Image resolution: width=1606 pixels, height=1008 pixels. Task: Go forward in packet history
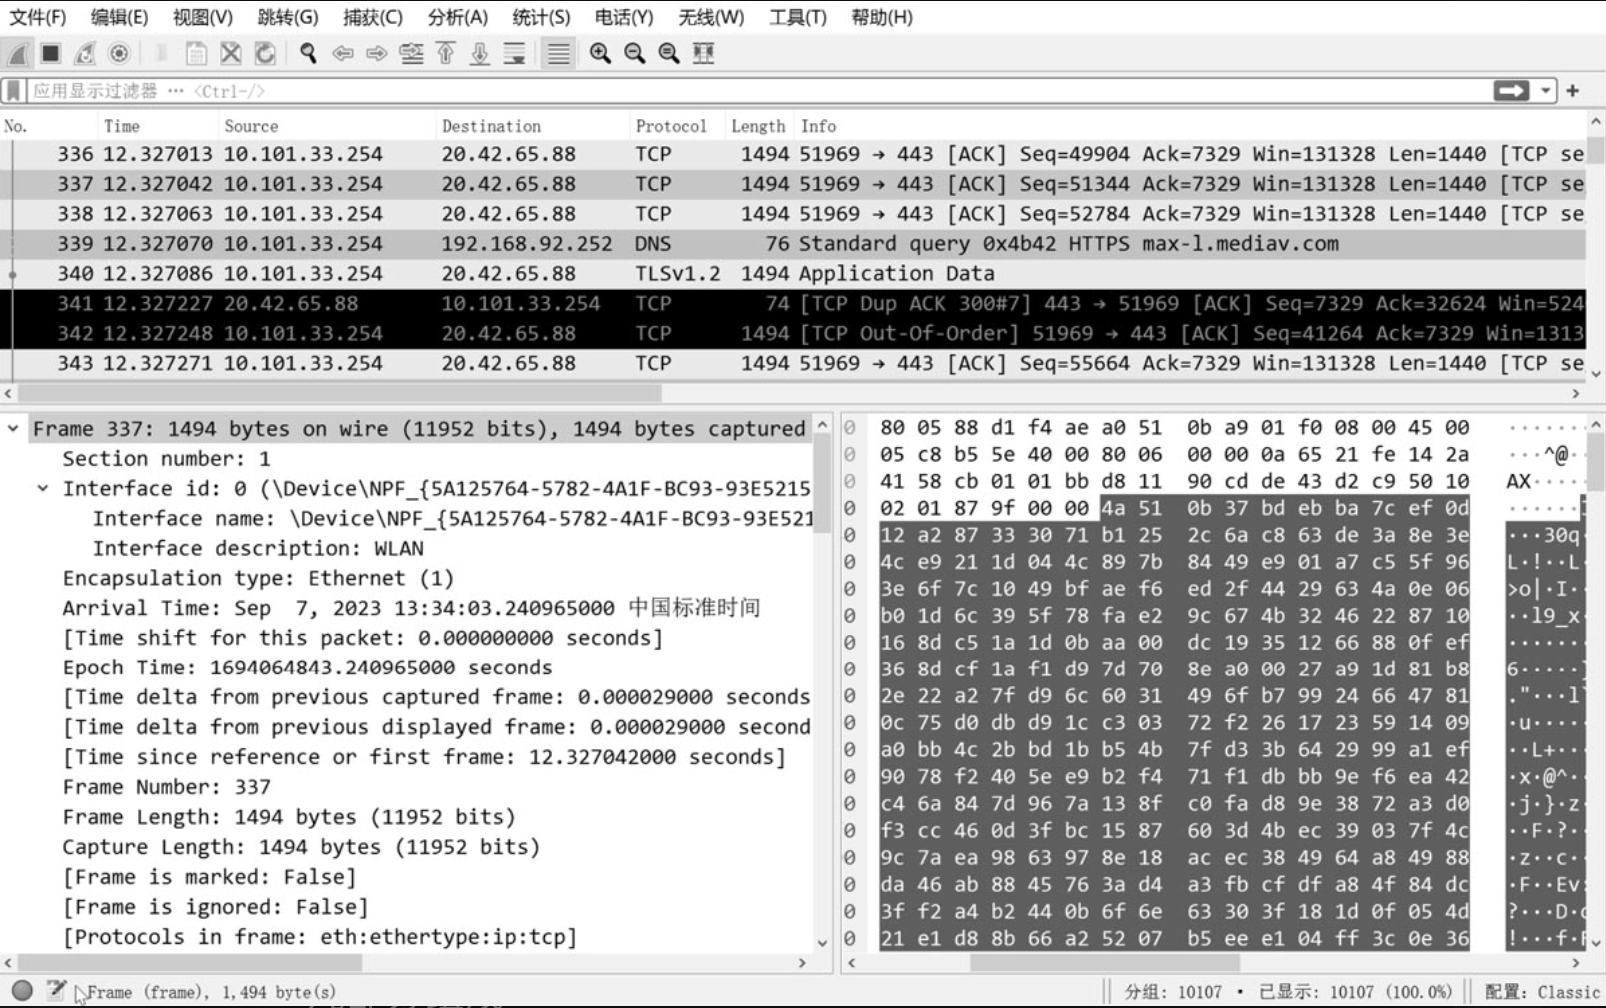coord(377,54)
